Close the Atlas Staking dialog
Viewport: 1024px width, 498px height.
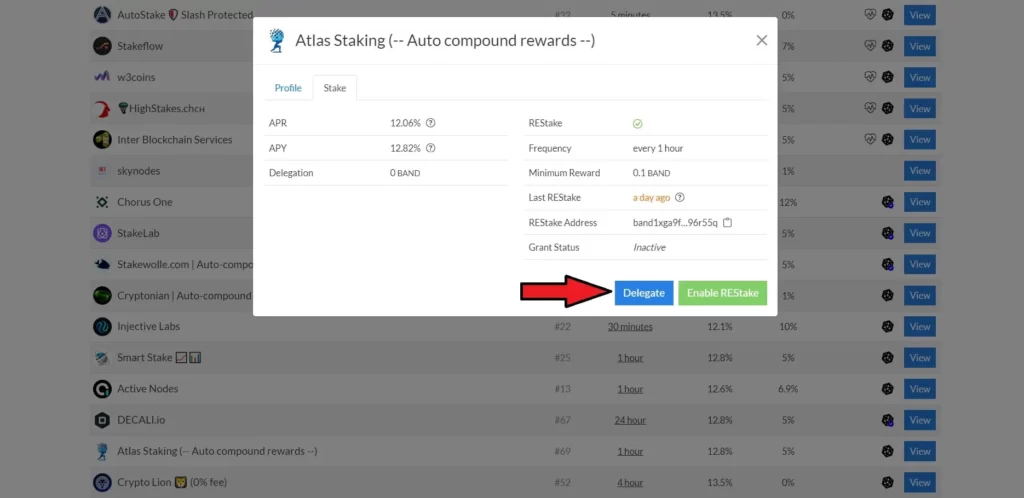(761, 41)
